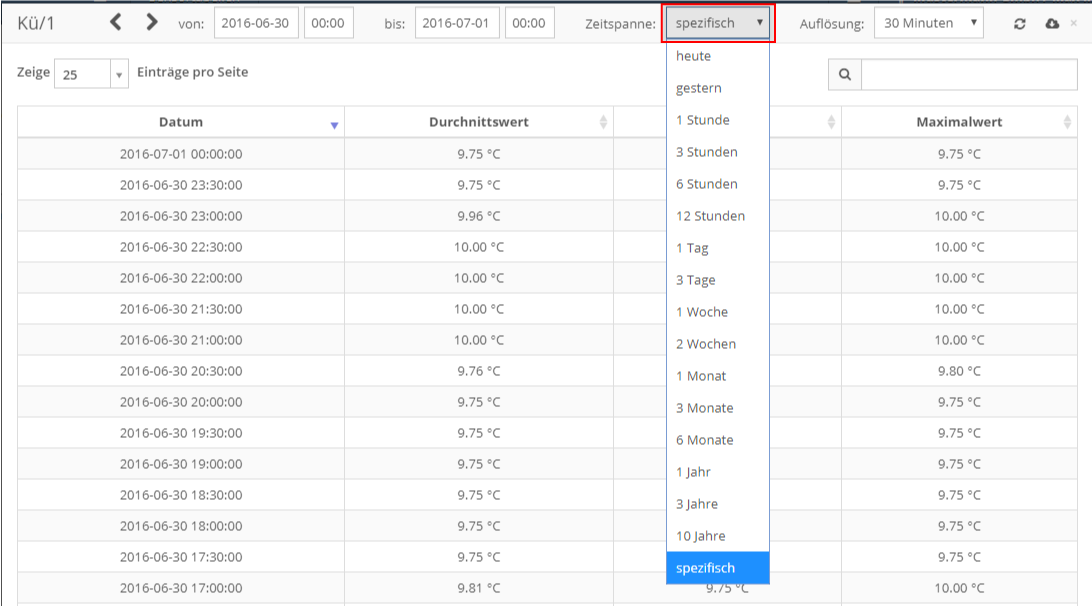Pick '3 Tage' from the list
The width and height of the screenshot is (1092, 606).
point(718,280)
